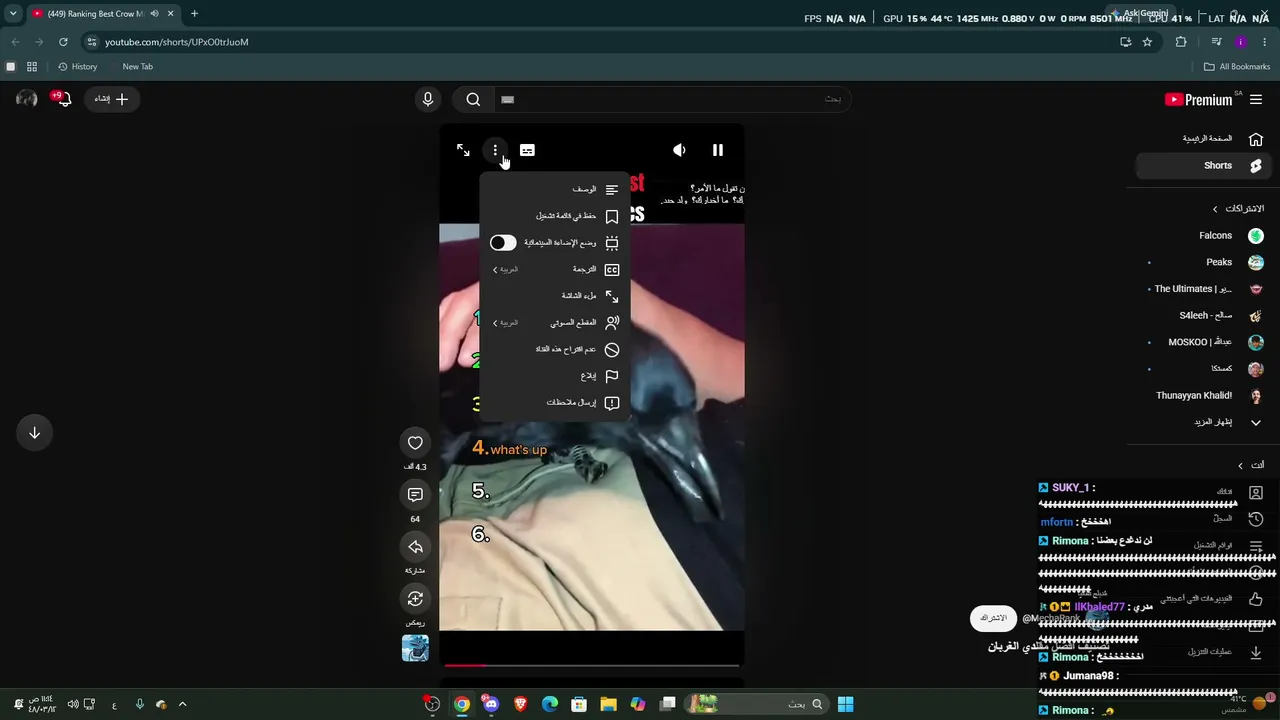Viewport: 1280px width, 720px height.
Task: Open the الوصف (description) menu entry
Action: 555,189
